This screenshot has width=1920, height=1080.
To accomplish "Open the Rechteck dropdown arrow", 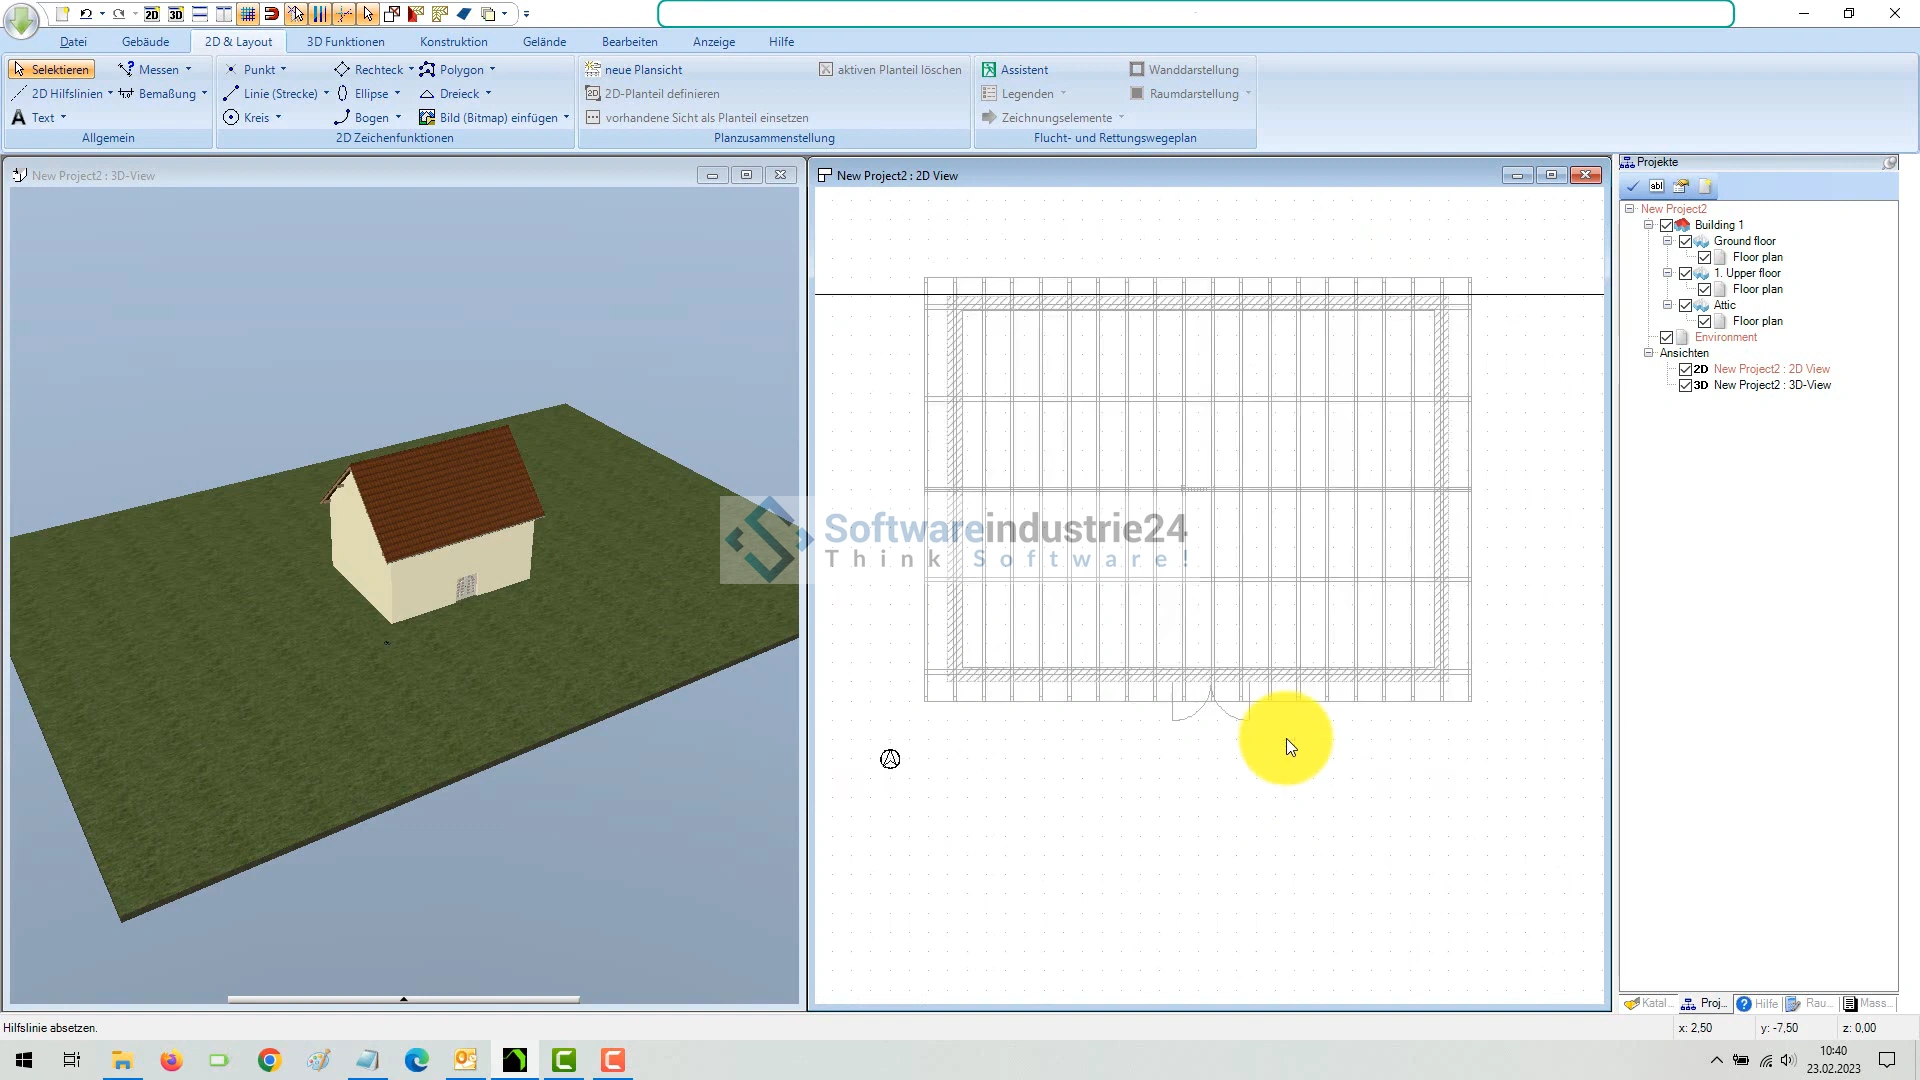I will (411, 70).
